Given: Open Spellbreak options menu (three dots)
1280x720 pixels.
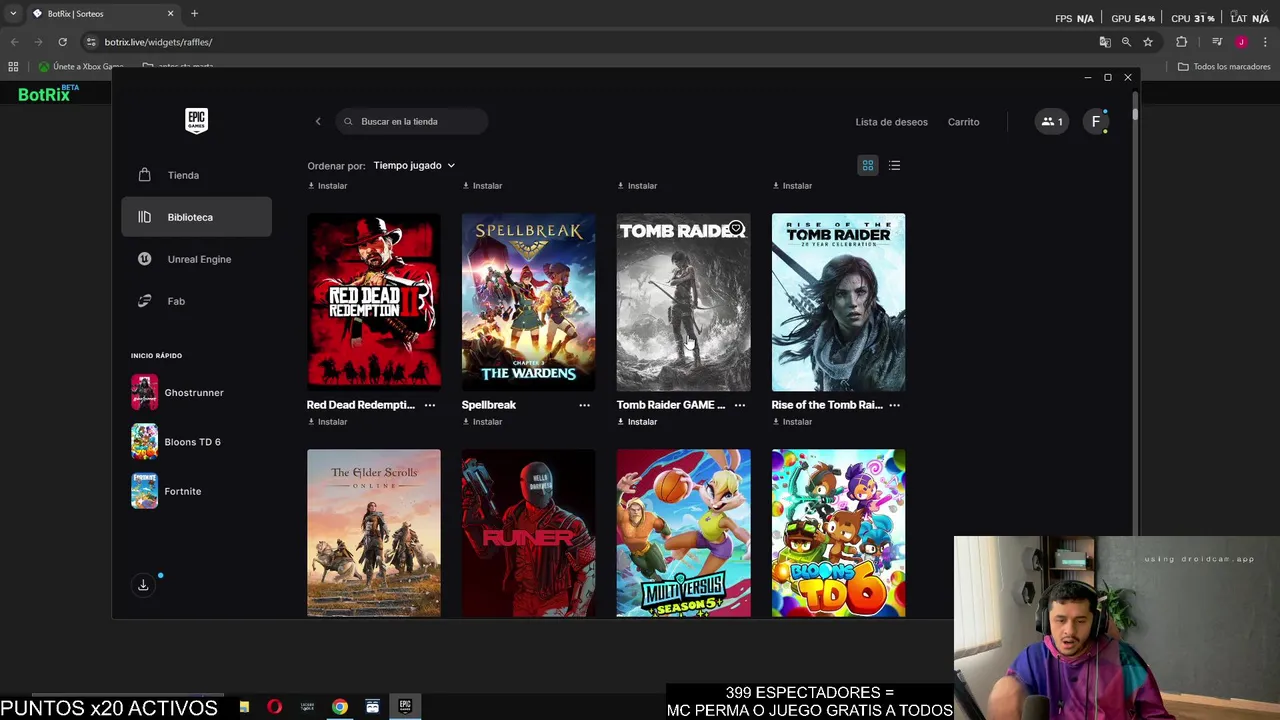Looking at the screenshot, I should point(585,405).
